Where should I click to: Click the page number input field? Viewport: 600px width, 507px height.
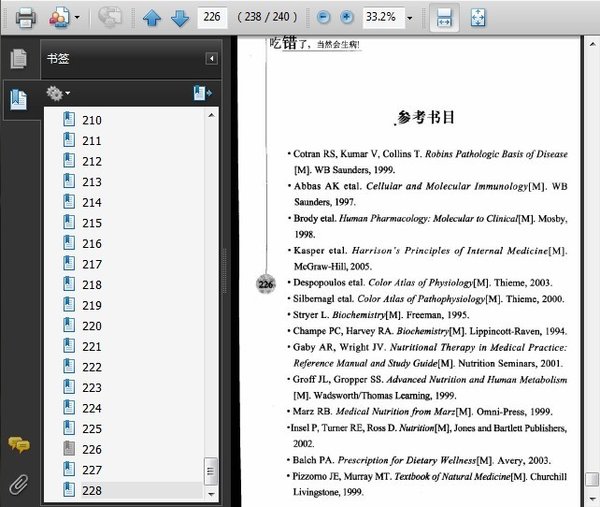(x=211, y=17)
